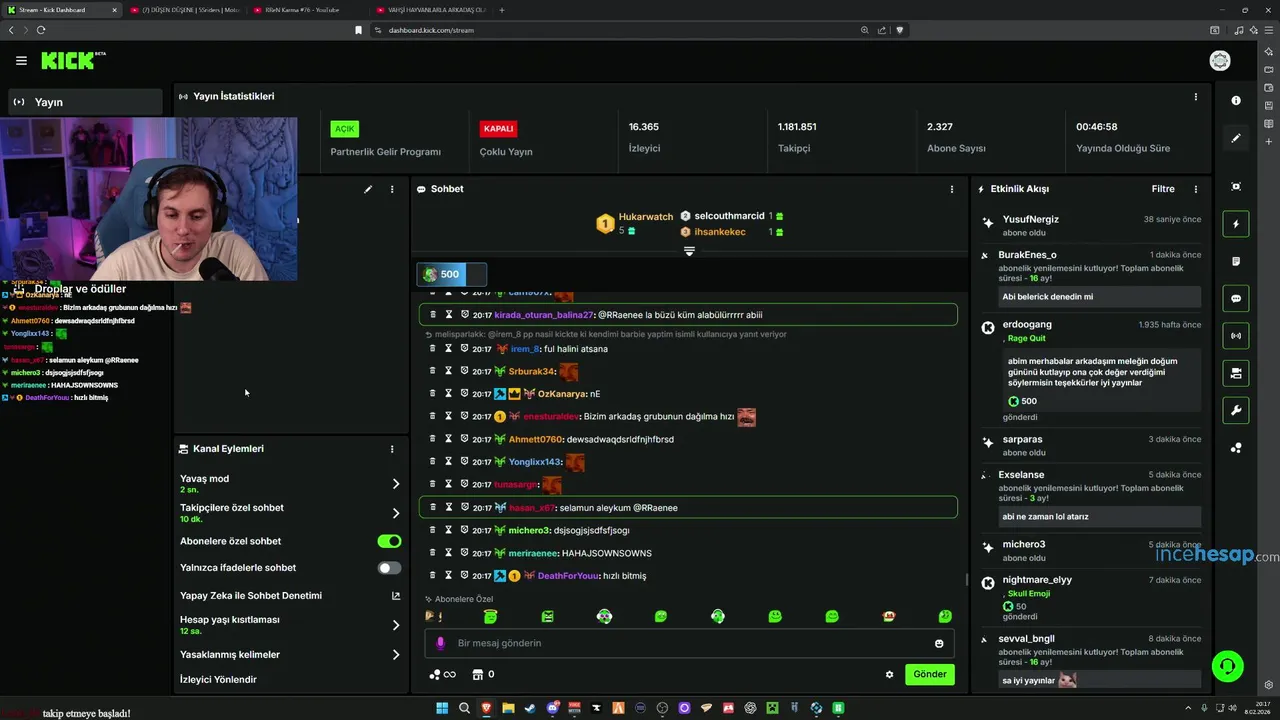Pick the angry green emote in emote row
The height and width of the screenshot is (720, 1280).
pyautogui.click(x=547, y=616)
